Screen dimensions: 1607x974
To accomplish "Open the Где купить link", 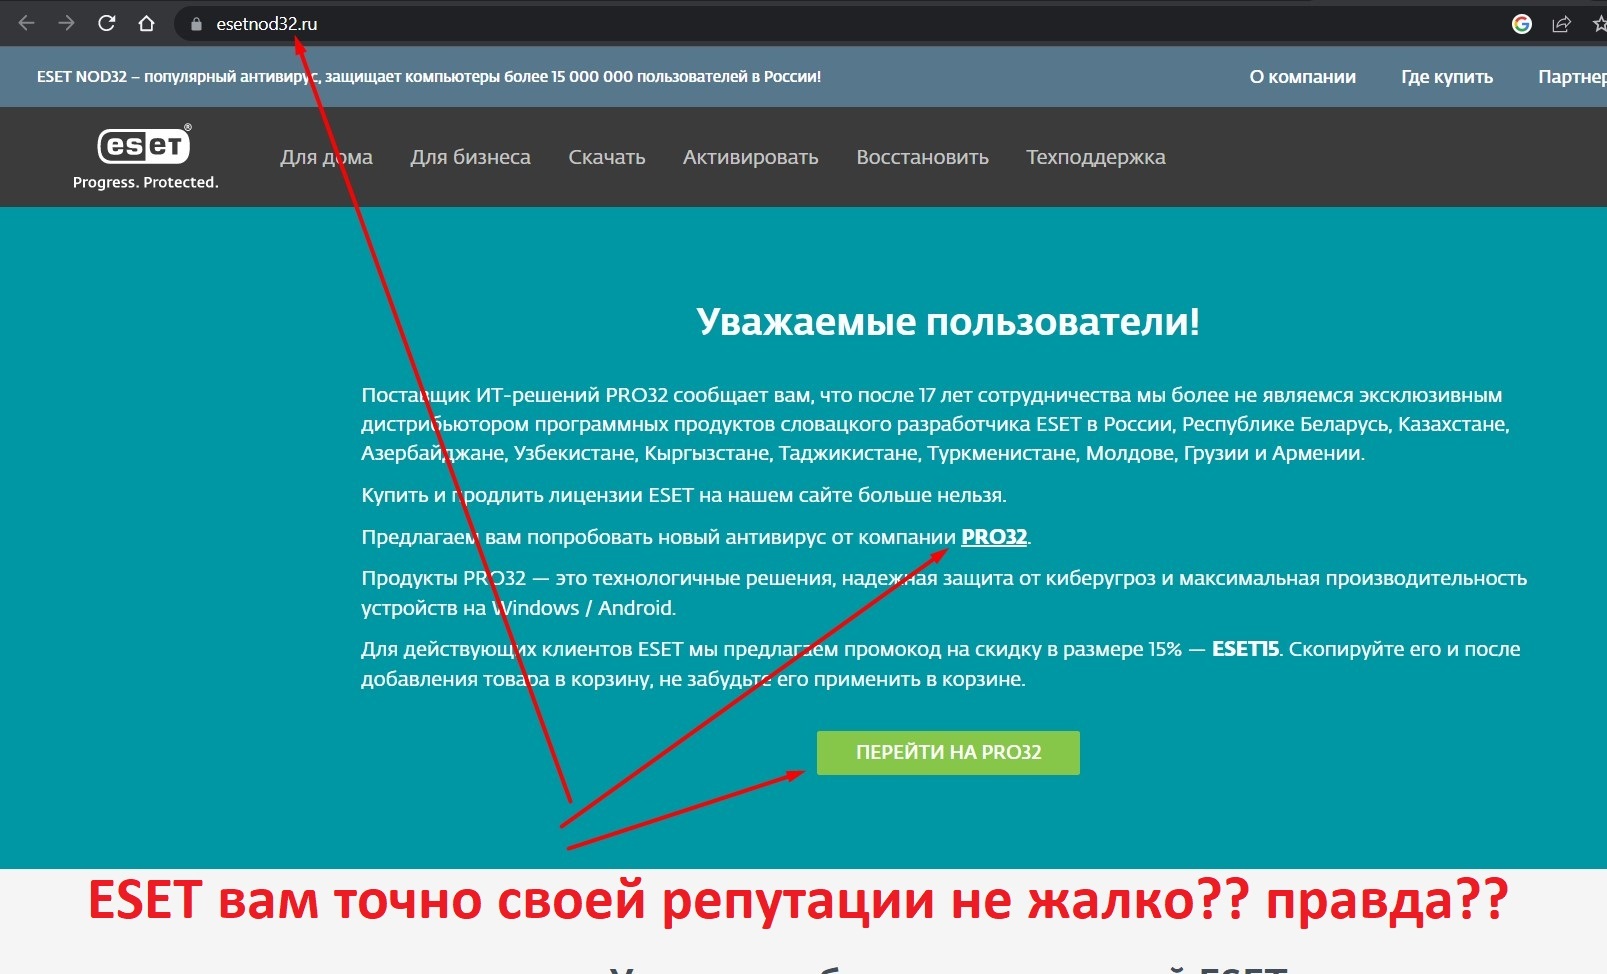I will click(1447, 77).
